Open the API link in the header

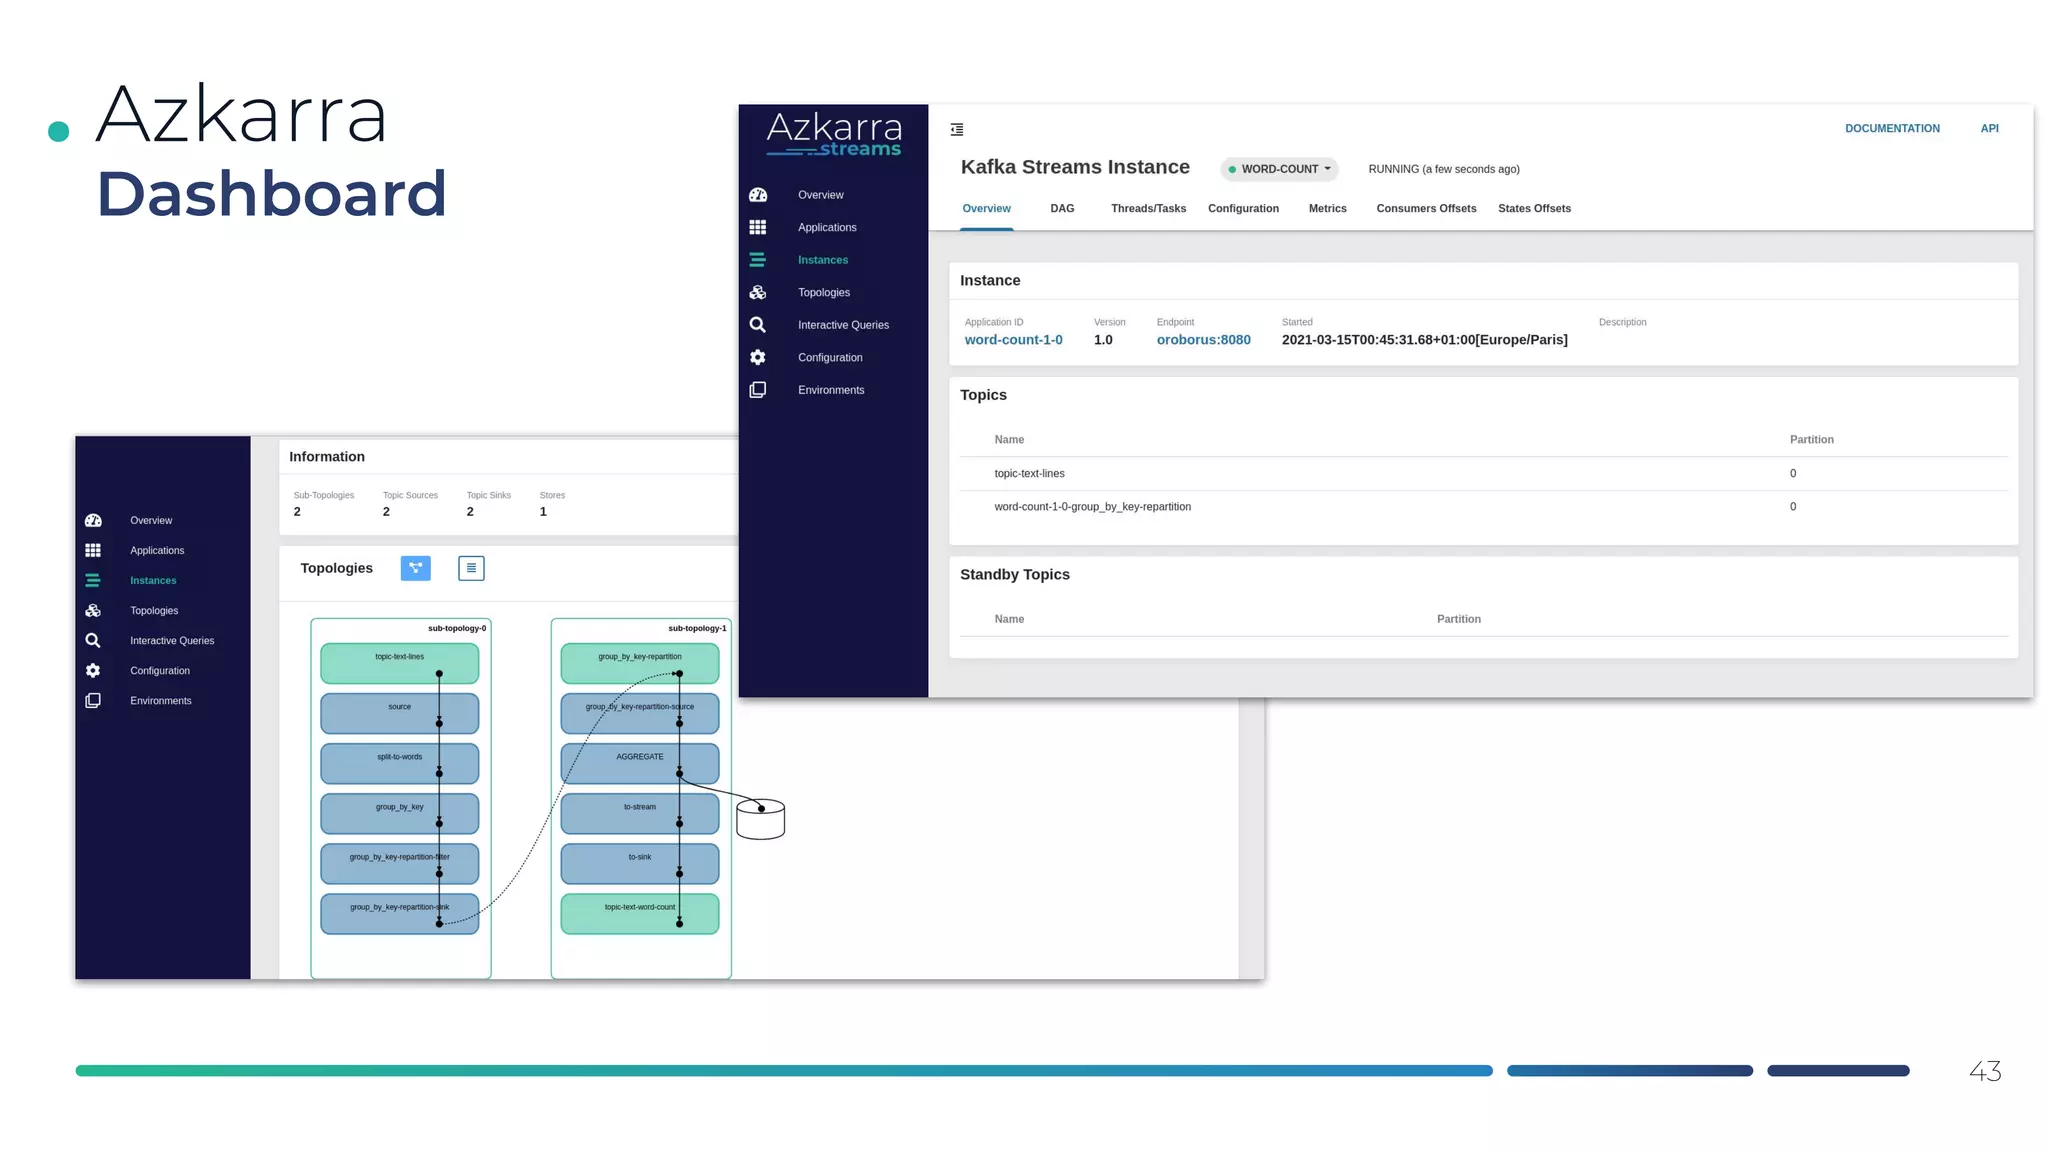pos(1989,128)
